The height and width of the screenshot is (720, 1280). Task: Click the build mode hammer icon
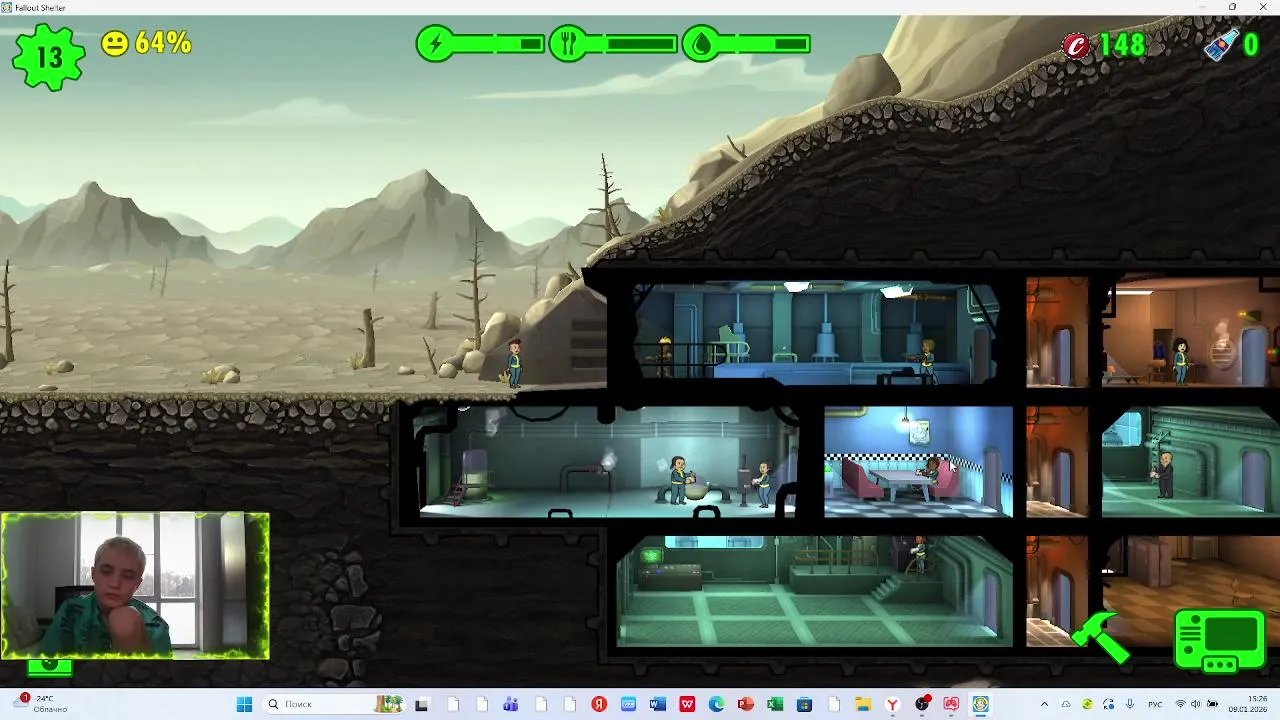(1101, 638)
